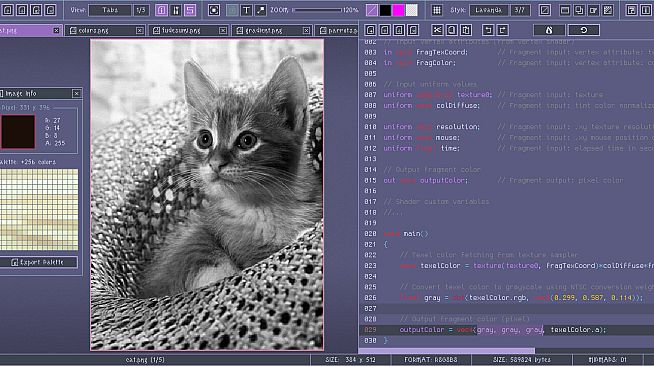Close the Image Info panel

coord(76,94)
